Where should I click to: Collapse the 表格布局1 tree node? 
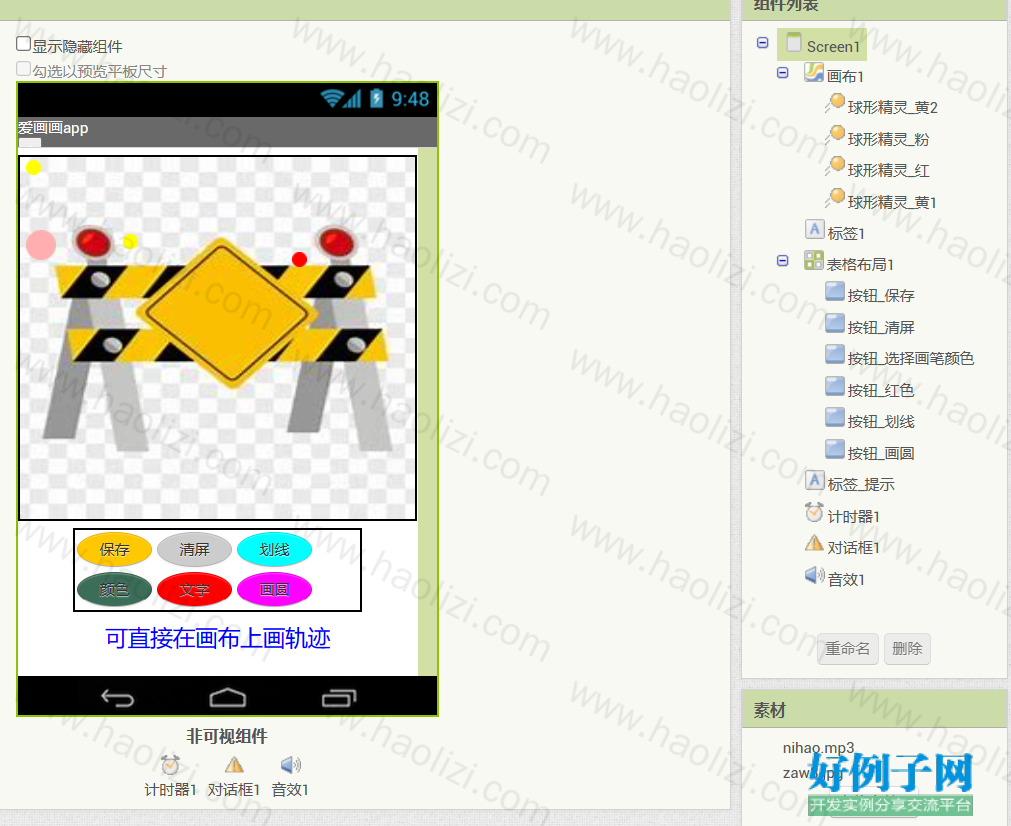(x=783, y=261)
